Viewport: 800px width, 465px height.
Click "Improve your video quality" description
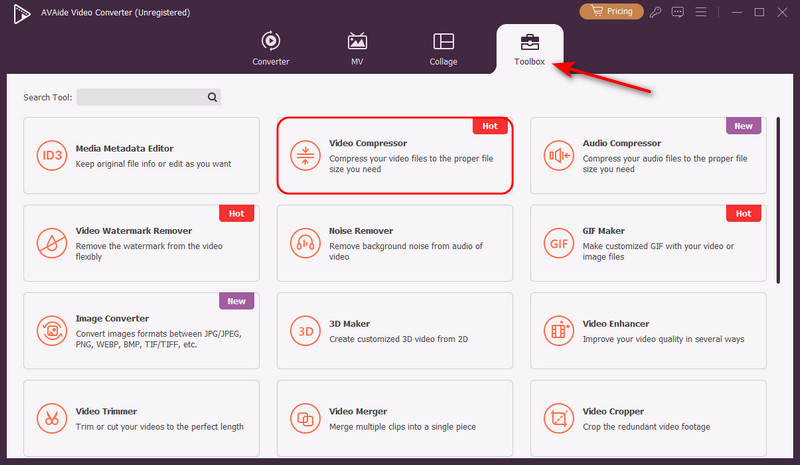[663, 339]
